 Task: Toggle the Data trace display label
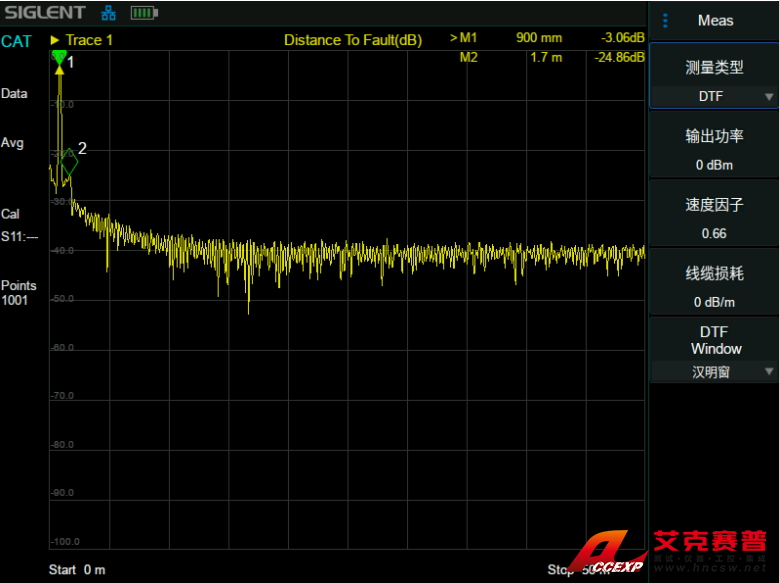[14, 93]
